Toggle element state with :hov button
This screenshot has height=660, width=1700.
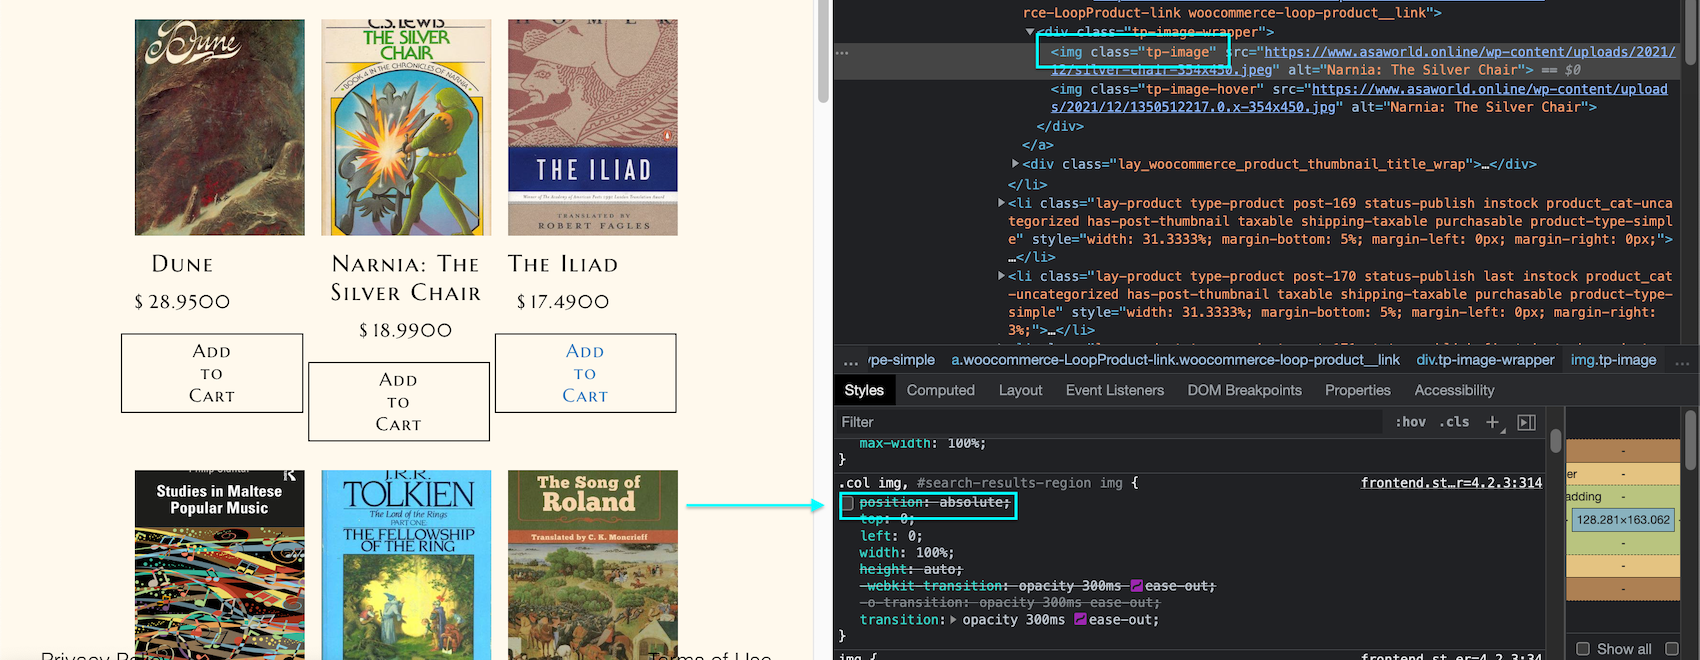pos(1410,422)
